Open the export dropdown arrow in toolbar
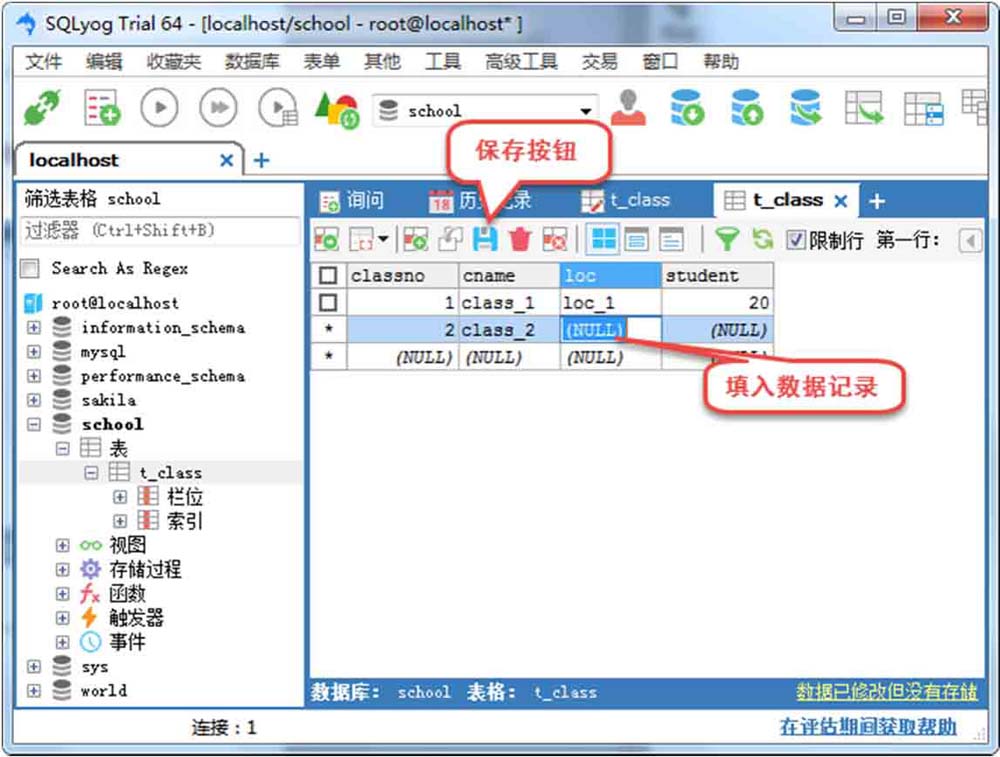1000x757 pixels. click(x=383, y=240)
